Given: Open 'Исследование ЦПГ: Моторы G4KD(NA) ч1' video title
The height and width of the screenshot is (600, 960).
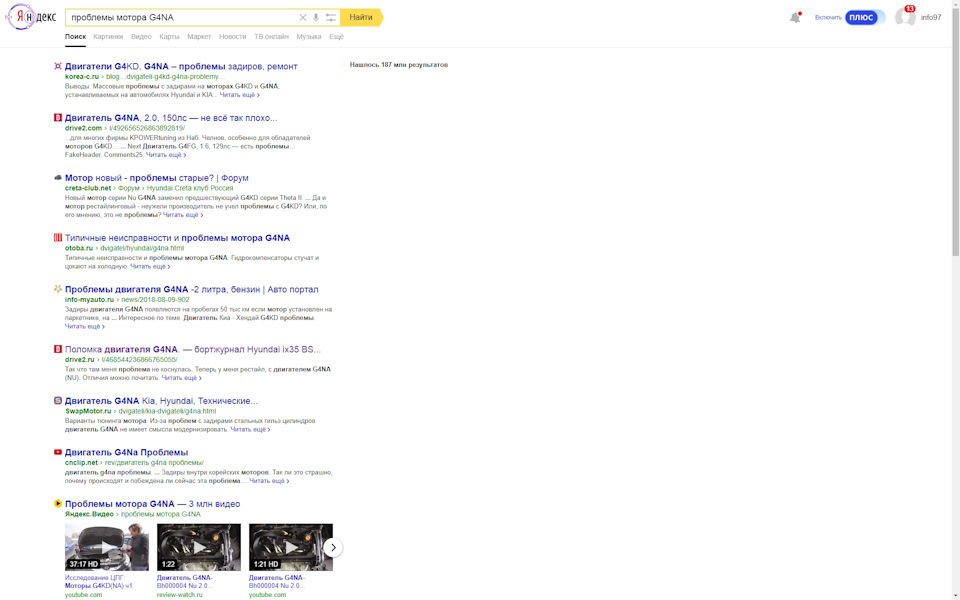Looking at the screenshot, I should (x=99, y=582).
